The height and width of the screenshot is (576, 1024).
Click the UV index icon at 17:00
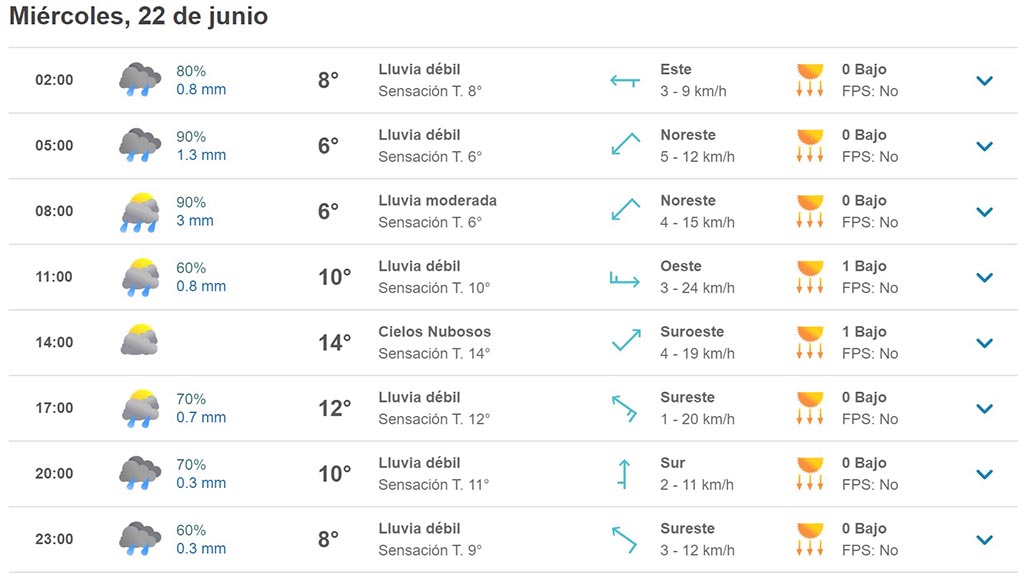[x=810, y=408]
